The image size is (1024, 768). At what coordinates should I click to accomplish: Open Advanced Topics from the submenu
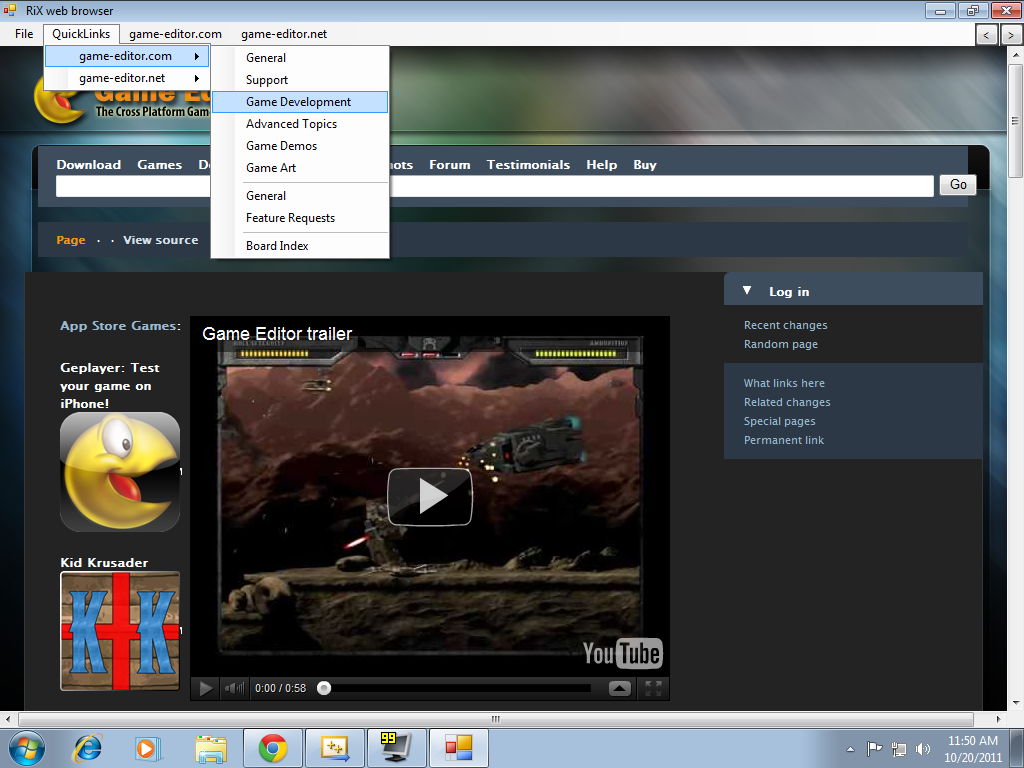[x=300, y=124]
